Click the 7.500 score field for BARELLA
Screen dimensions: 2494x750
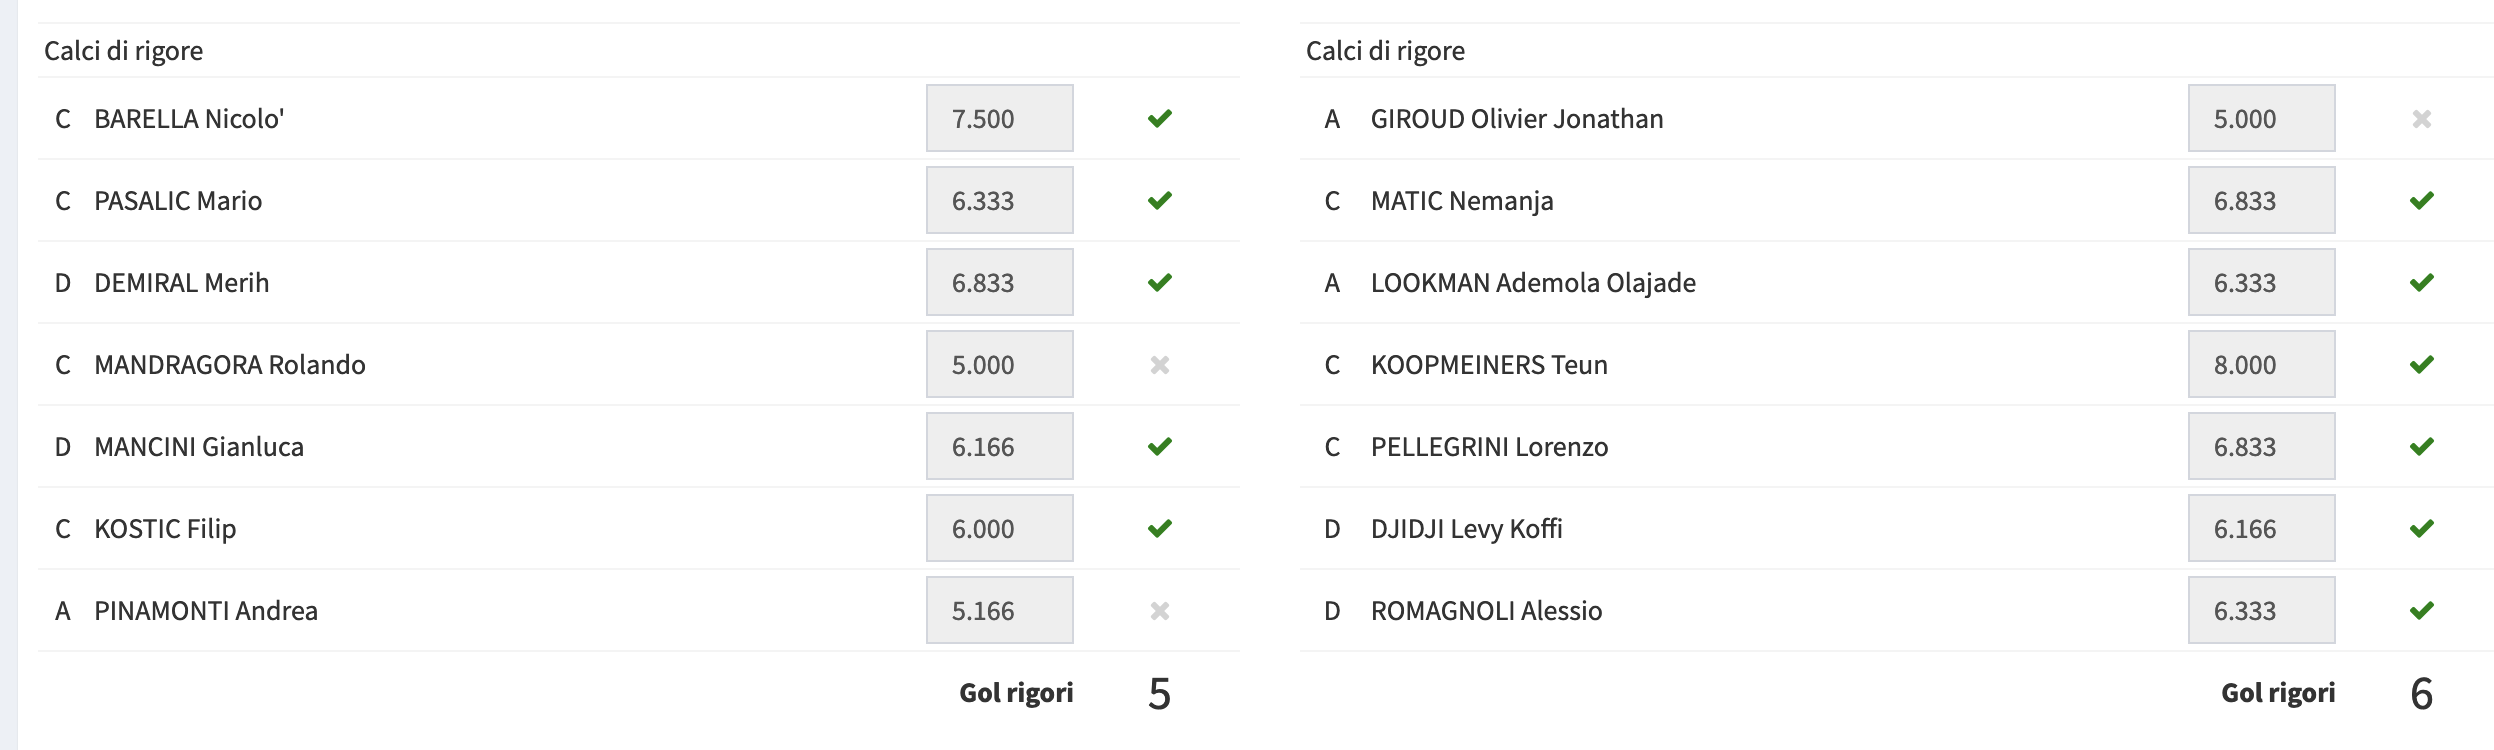click(x=1000, y=118)
